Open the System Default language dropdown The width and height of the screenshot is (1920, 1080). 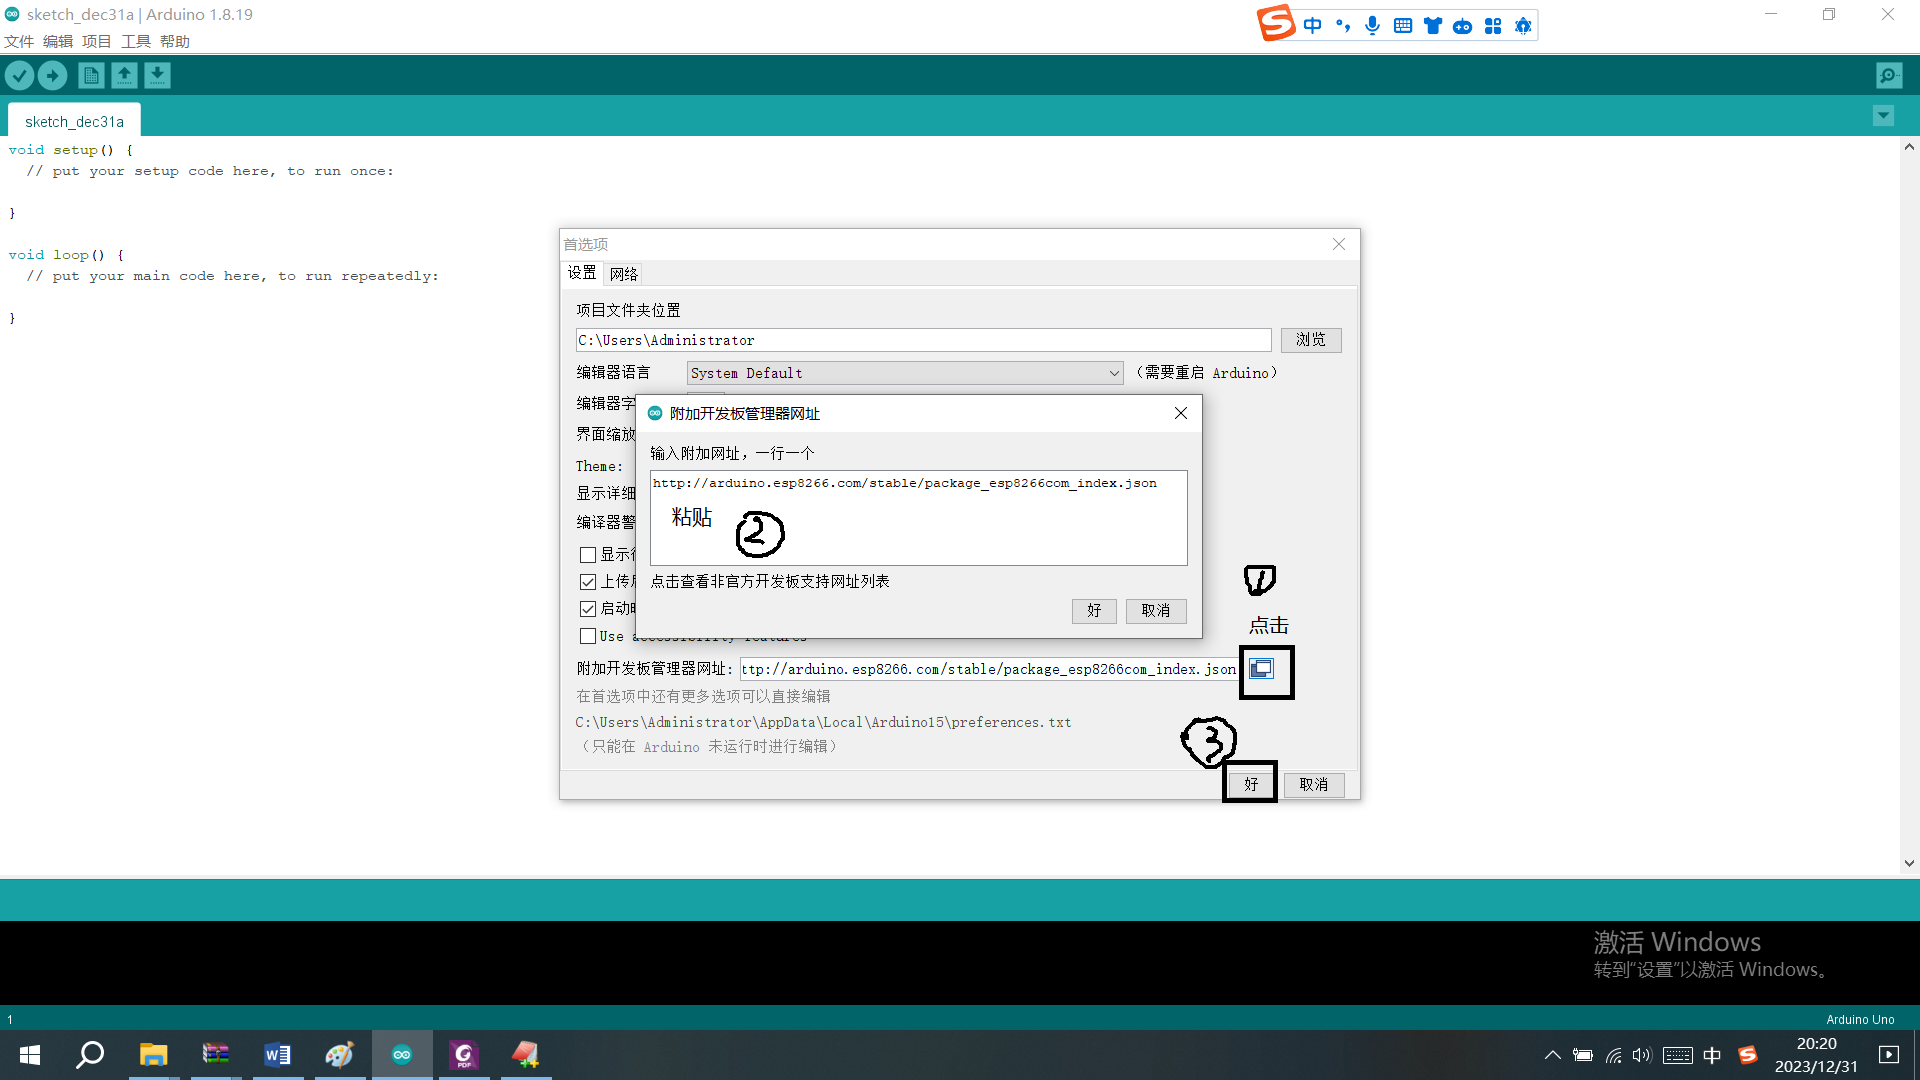tap(904, 373)
